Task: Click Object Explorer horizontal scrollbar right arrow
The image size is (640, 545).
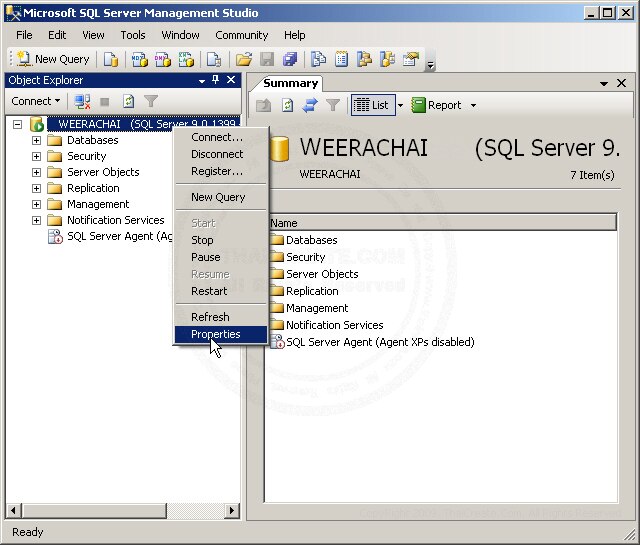Action: point(232,510)
